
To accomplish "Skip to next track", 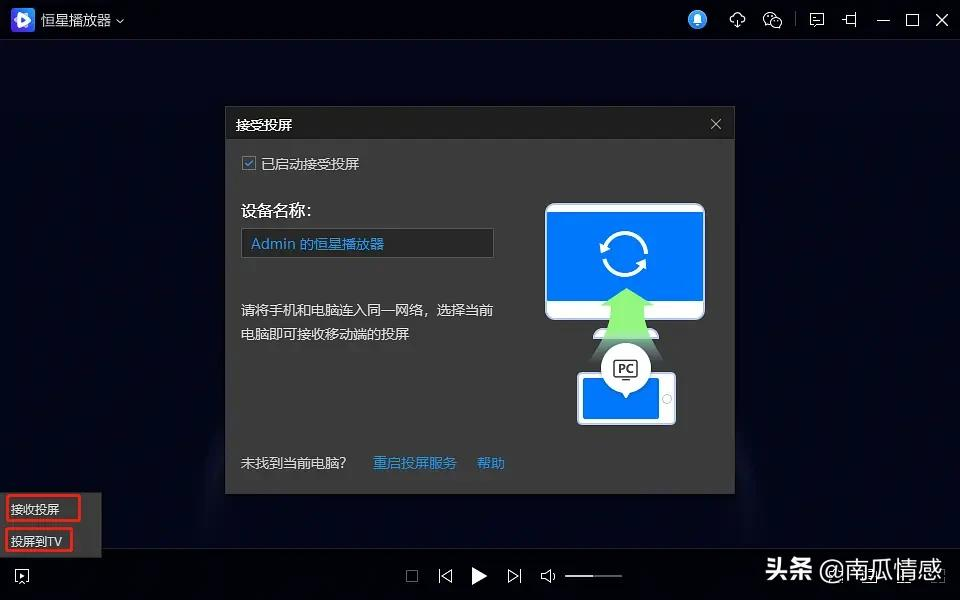I will (x=514, y=576).
